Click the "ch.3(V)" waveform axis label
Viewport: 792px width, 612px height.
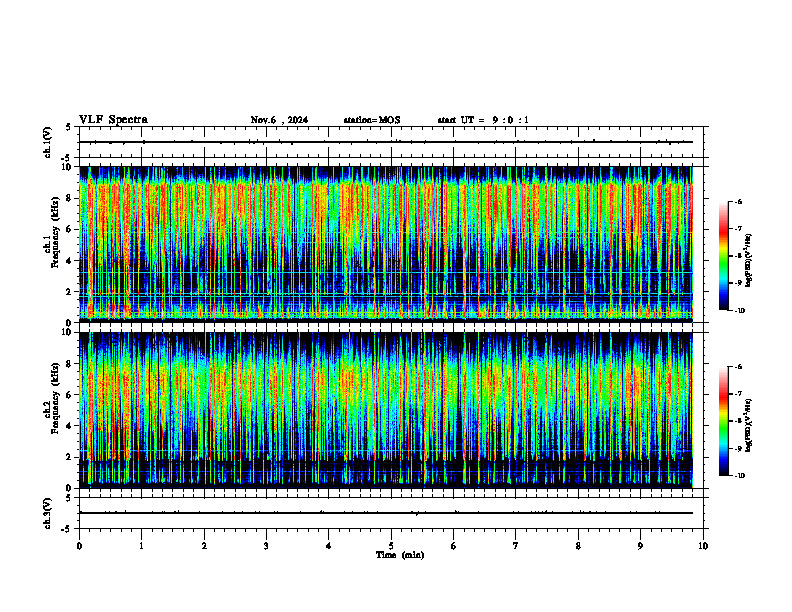click(48, 513)
